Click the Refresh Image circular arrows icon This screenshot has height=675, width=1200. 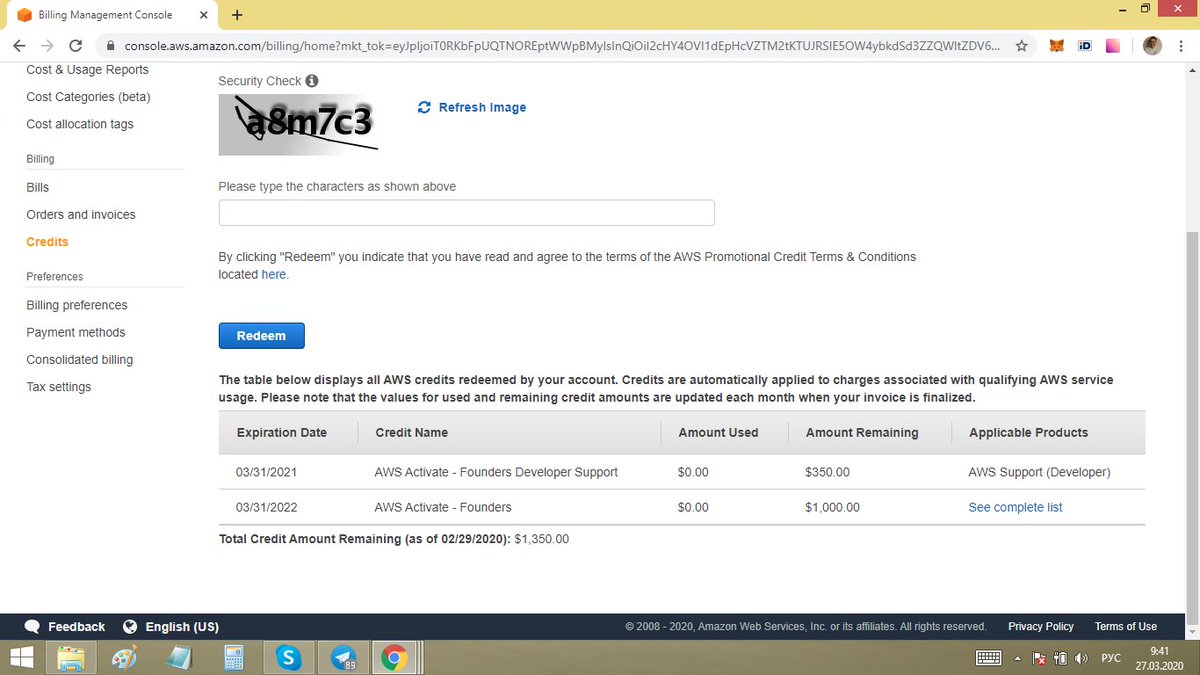tap(424, 107)
